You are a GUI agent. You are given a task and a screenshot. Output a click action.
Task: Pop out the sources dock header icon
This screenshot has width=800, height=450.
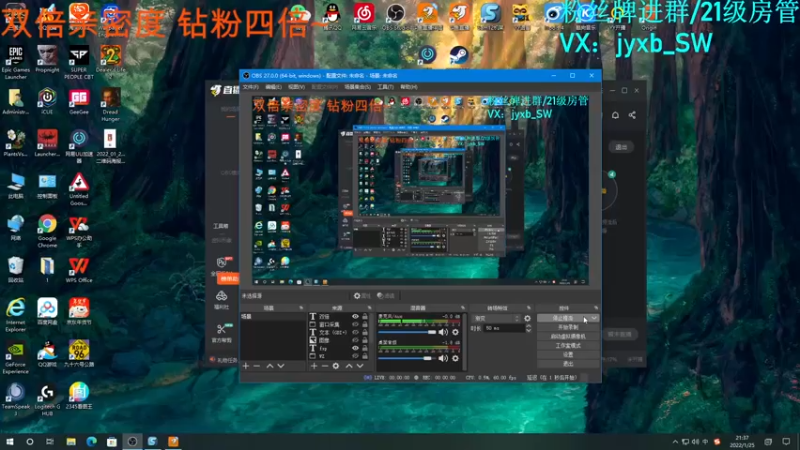[369, 308]
